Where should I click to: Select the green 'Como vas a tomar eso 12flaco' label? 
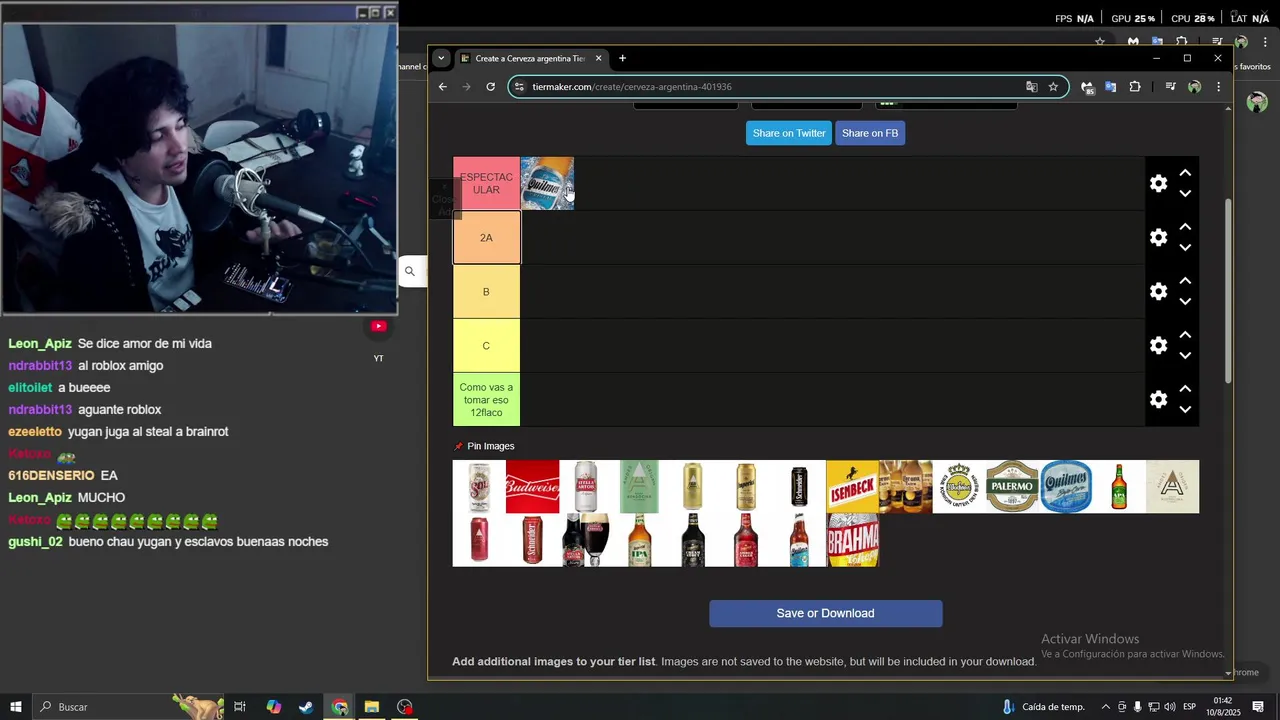(486, 400)
